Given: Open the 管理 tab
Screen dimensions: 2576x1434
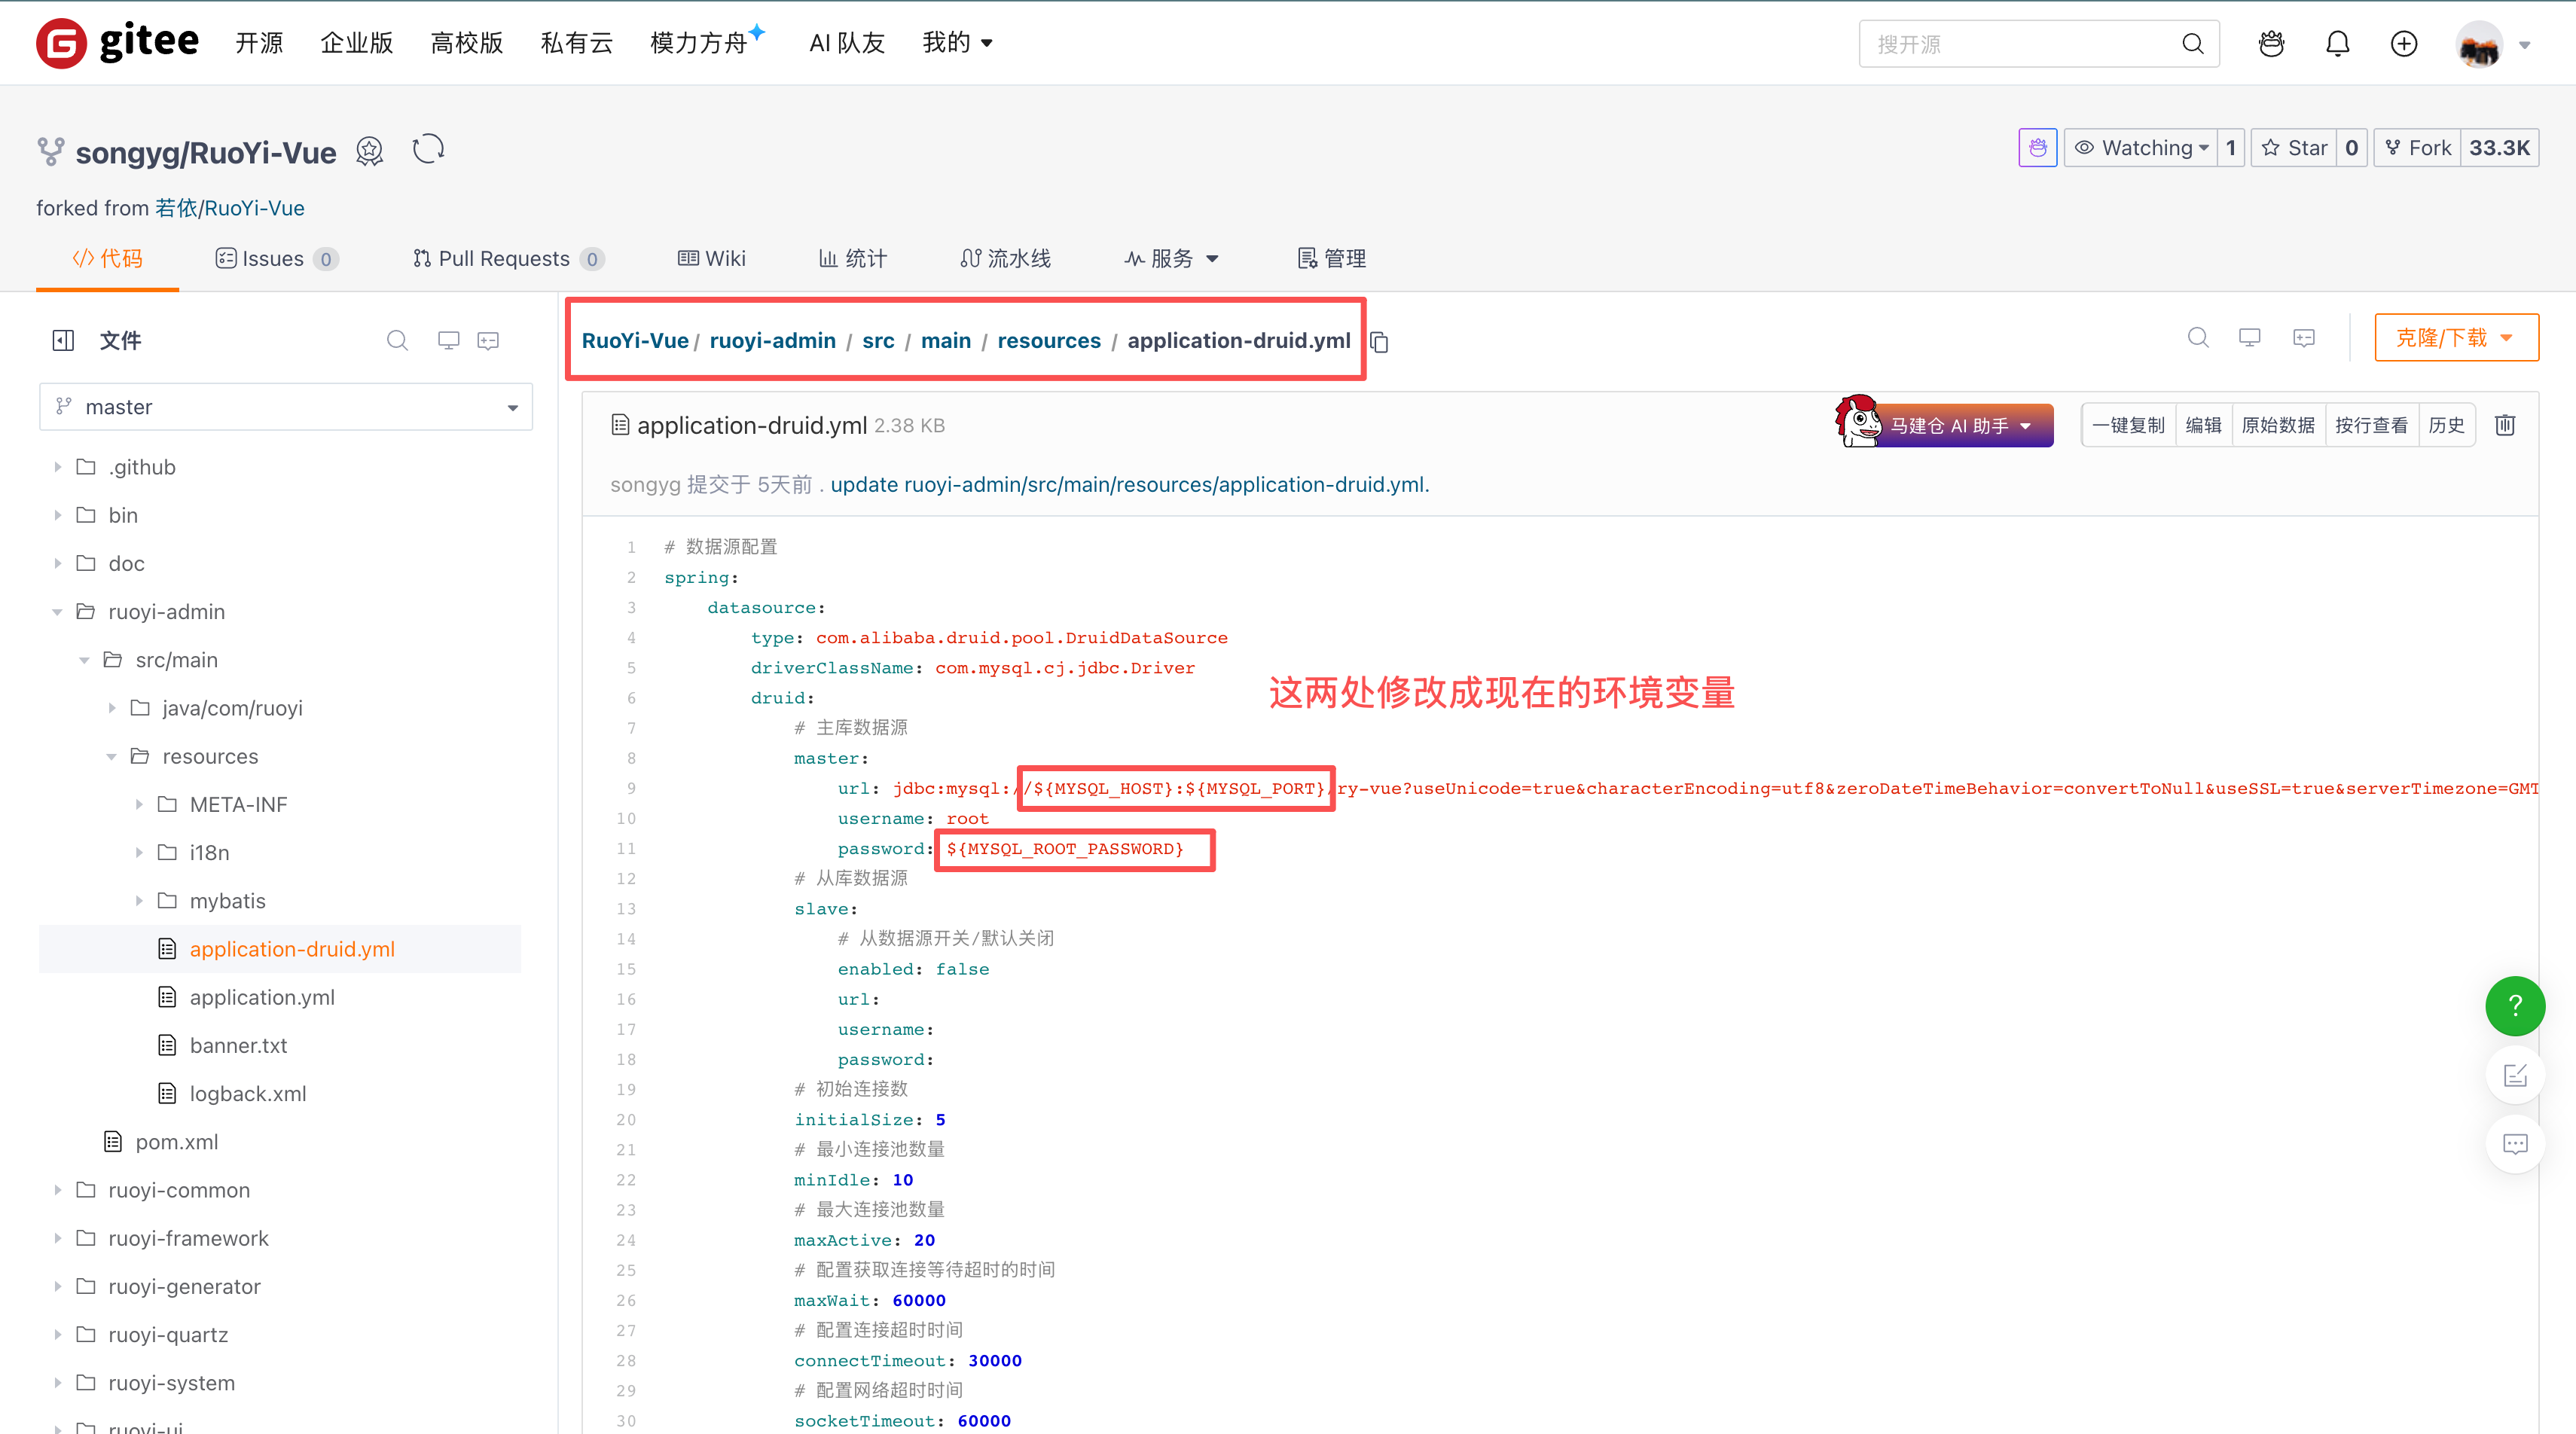Looking at the screenshot, I should 1331,258.
